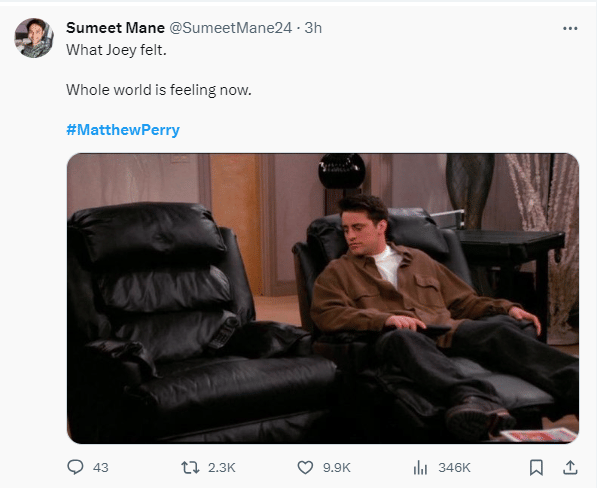Share the tweet via the share icon

coord(570,467)
